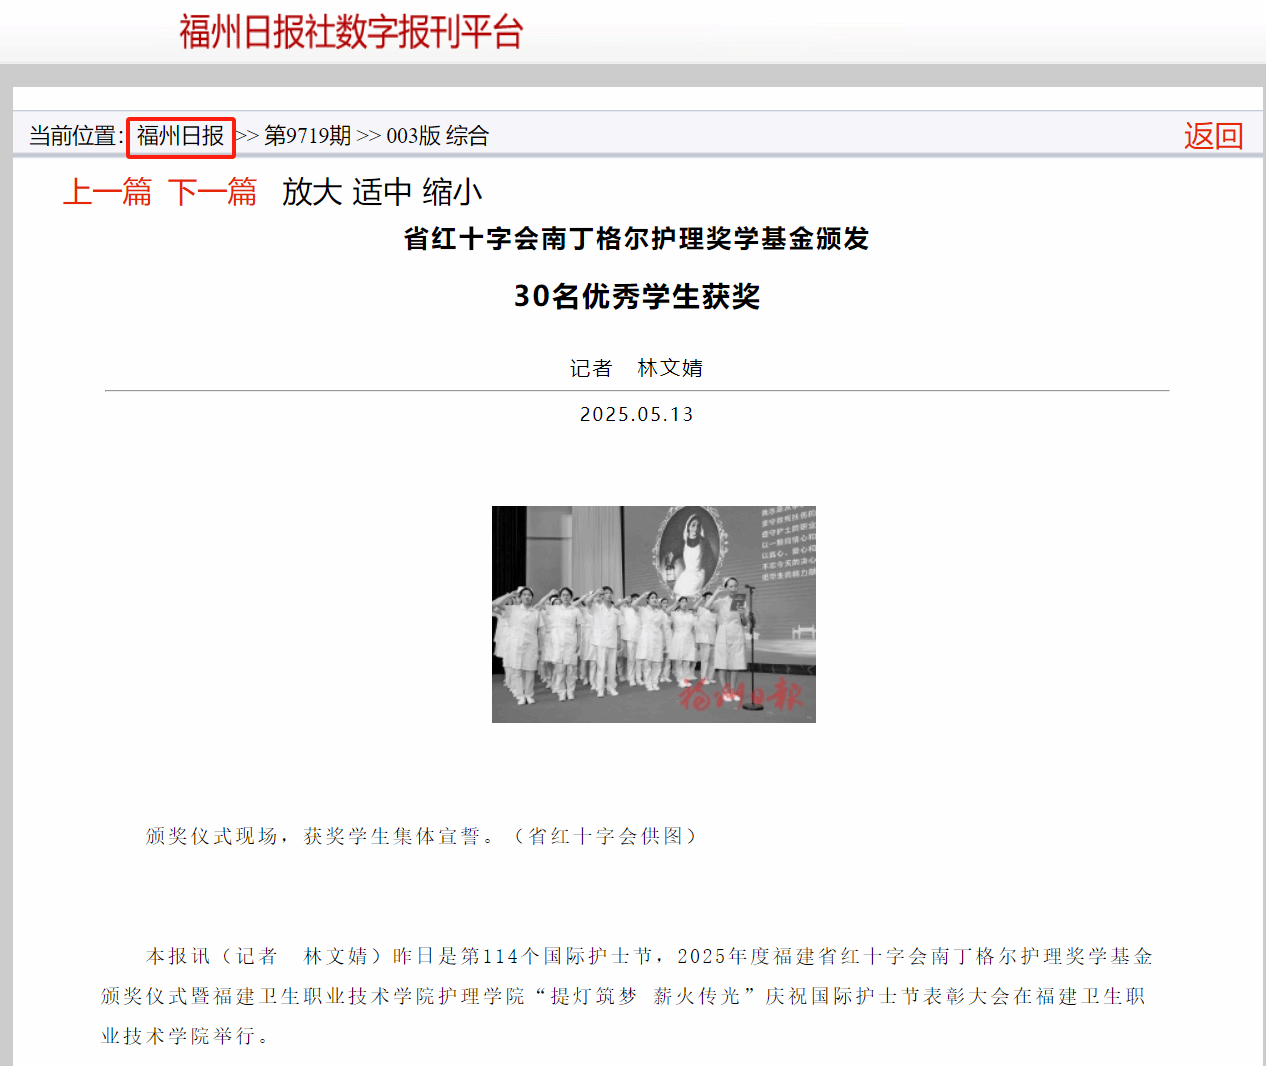Go to the next article via 下一篇
This screenshot has width=1266, height=1066.
click(x=213, y=191)
